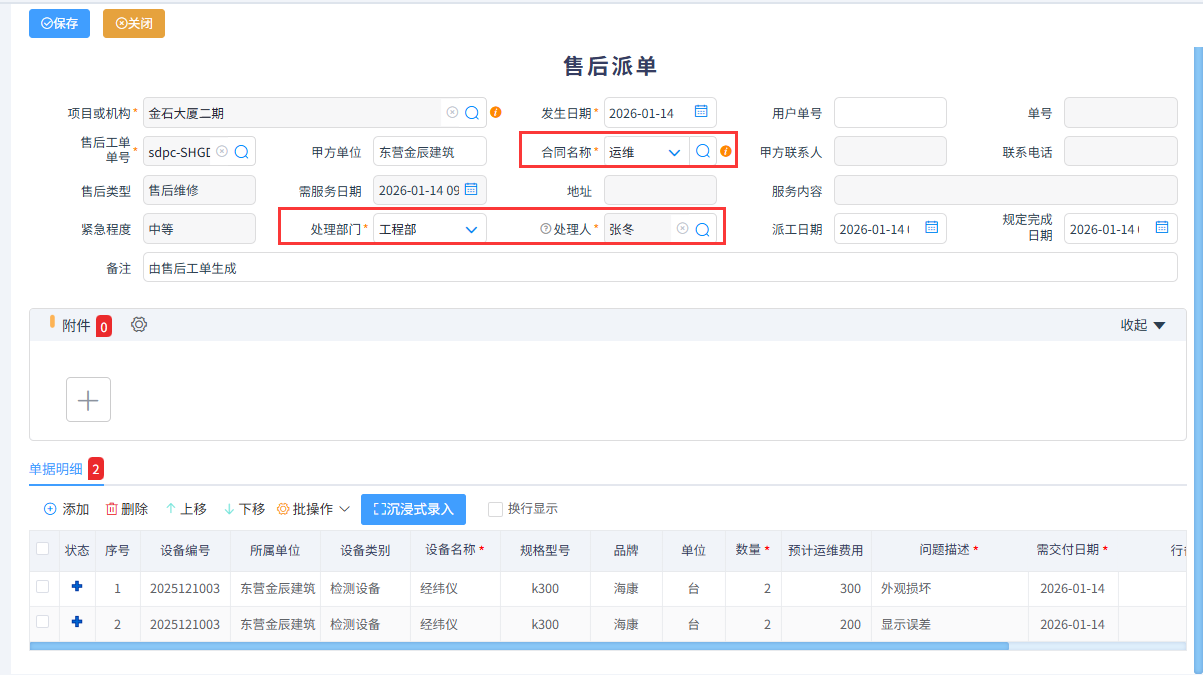This screenshot has height=675, width=1203.
Task: Select all rows with the header checkbox
Action: 42,550
